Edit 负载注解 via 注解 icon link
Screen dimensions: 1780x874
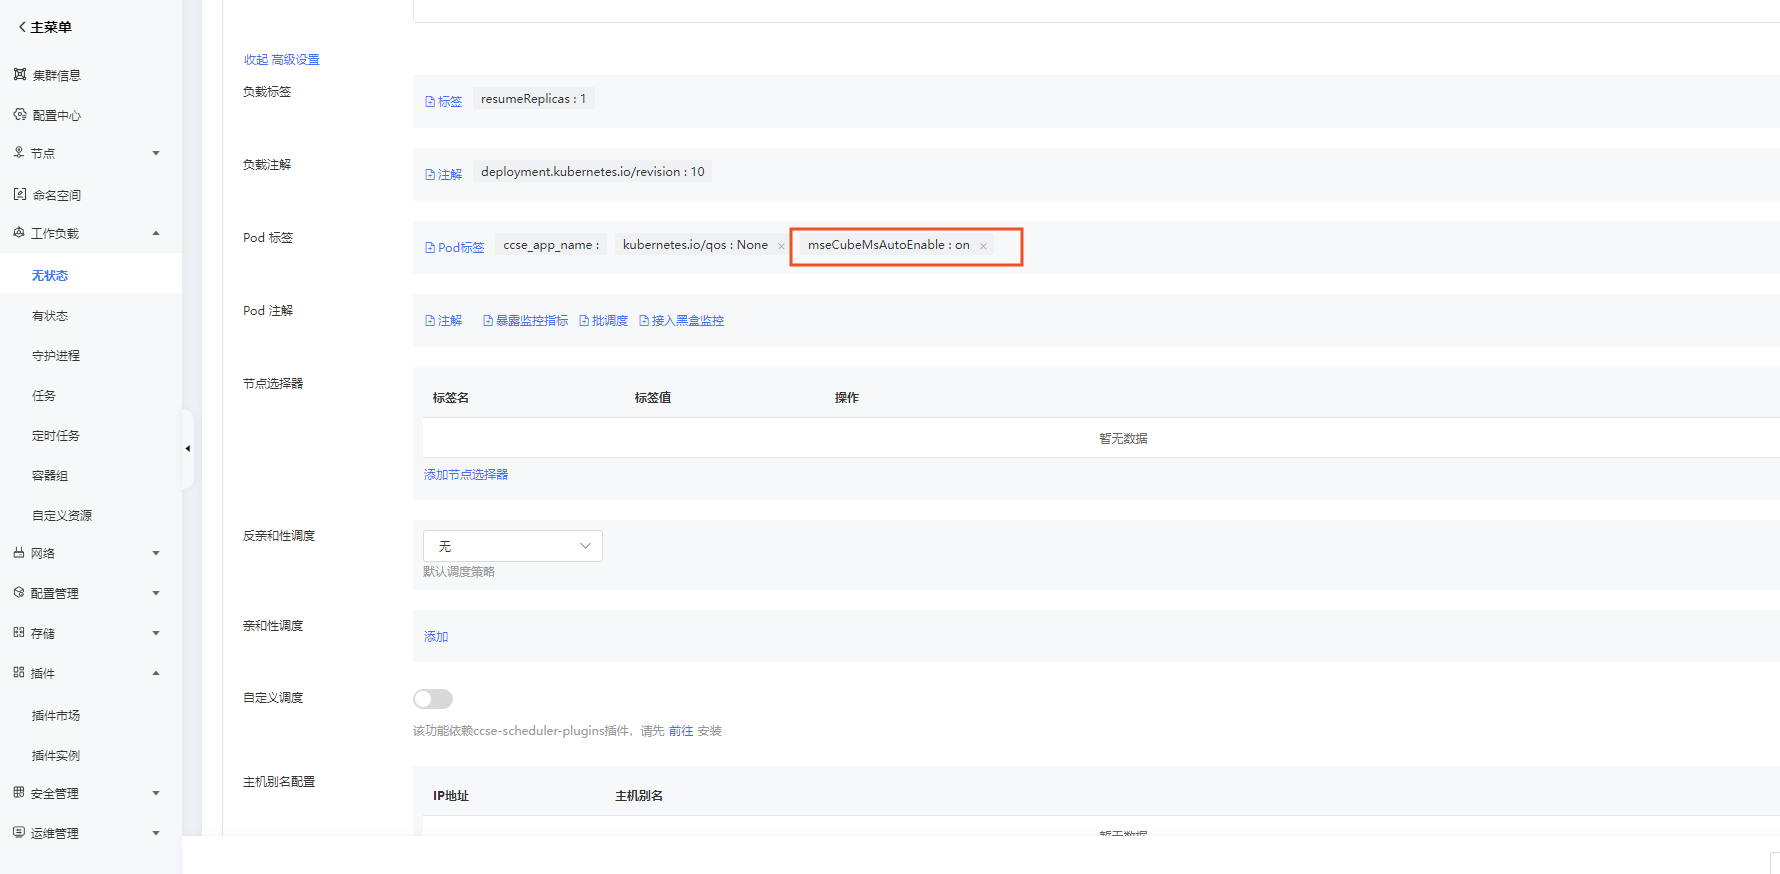tap(443, 175)
